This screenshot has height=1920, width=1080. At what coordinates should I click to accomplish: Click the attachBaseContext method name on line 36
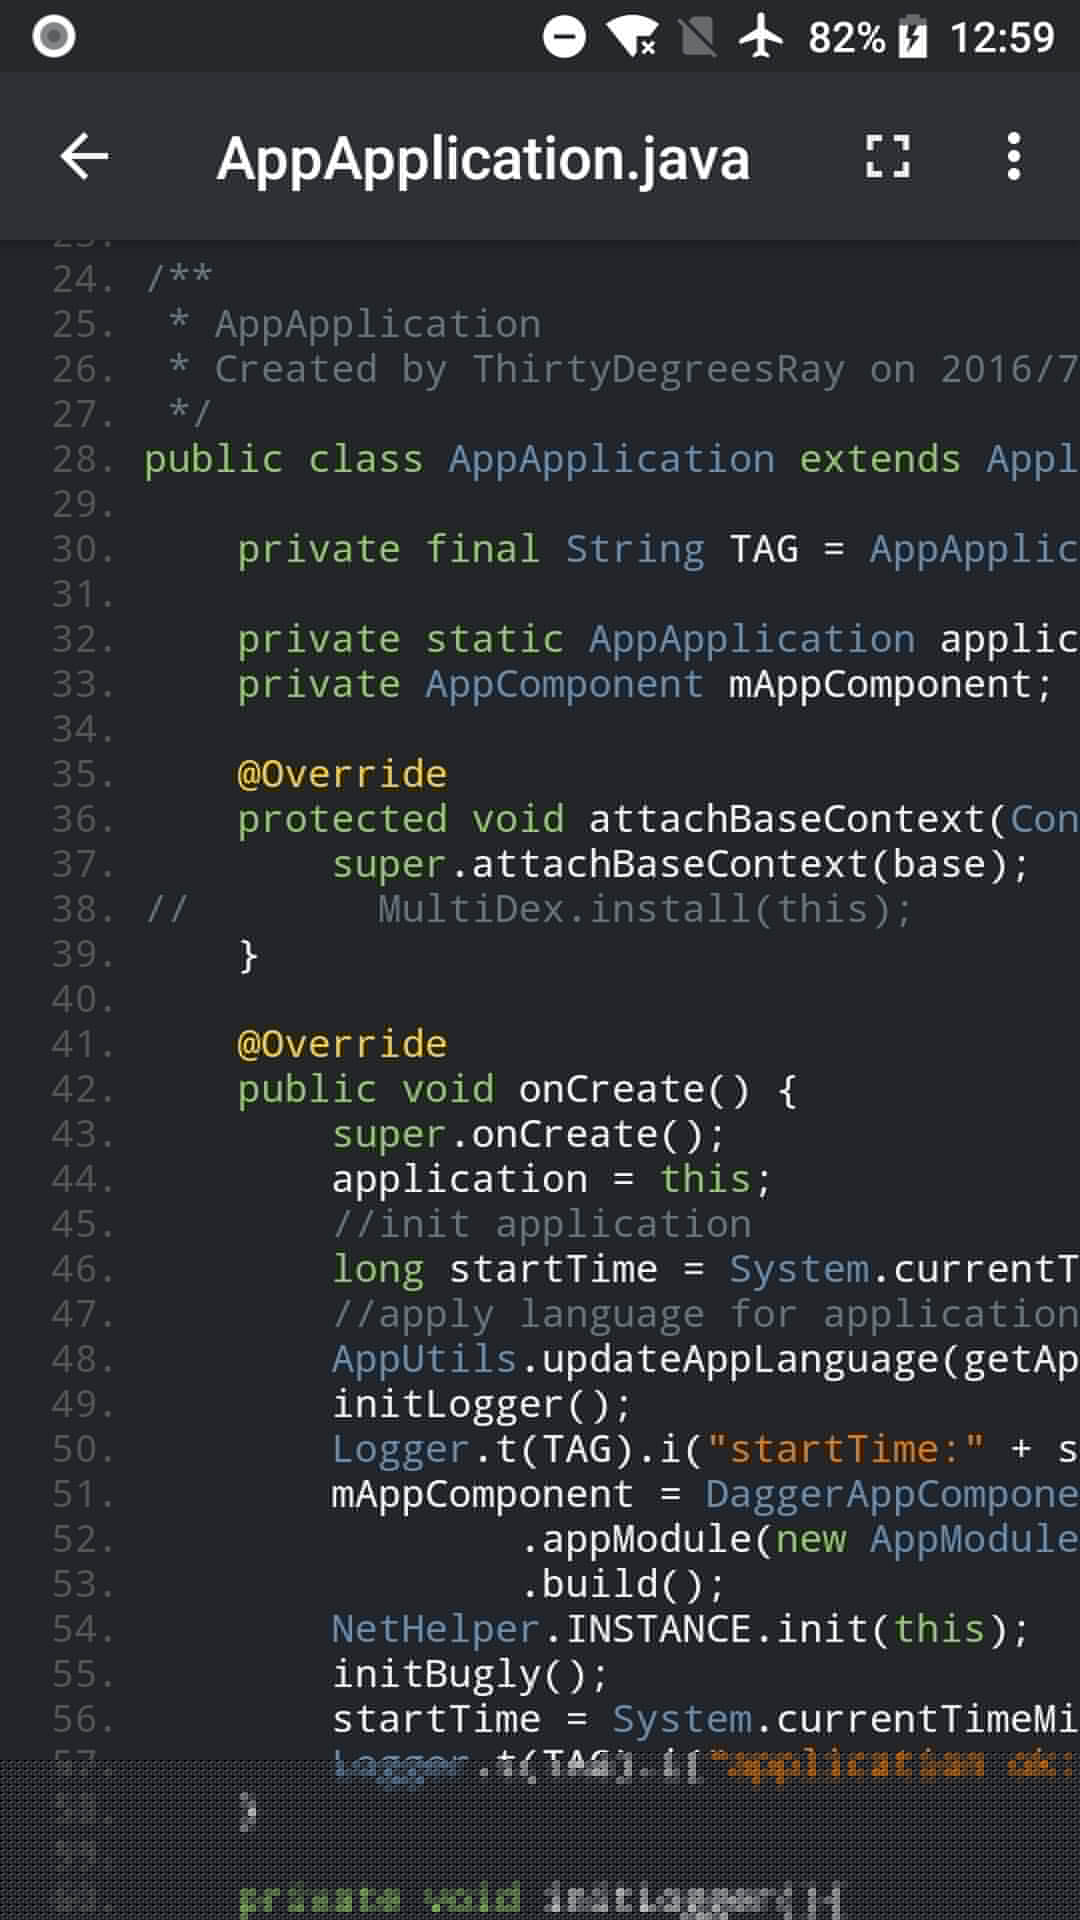coord(787,819)
